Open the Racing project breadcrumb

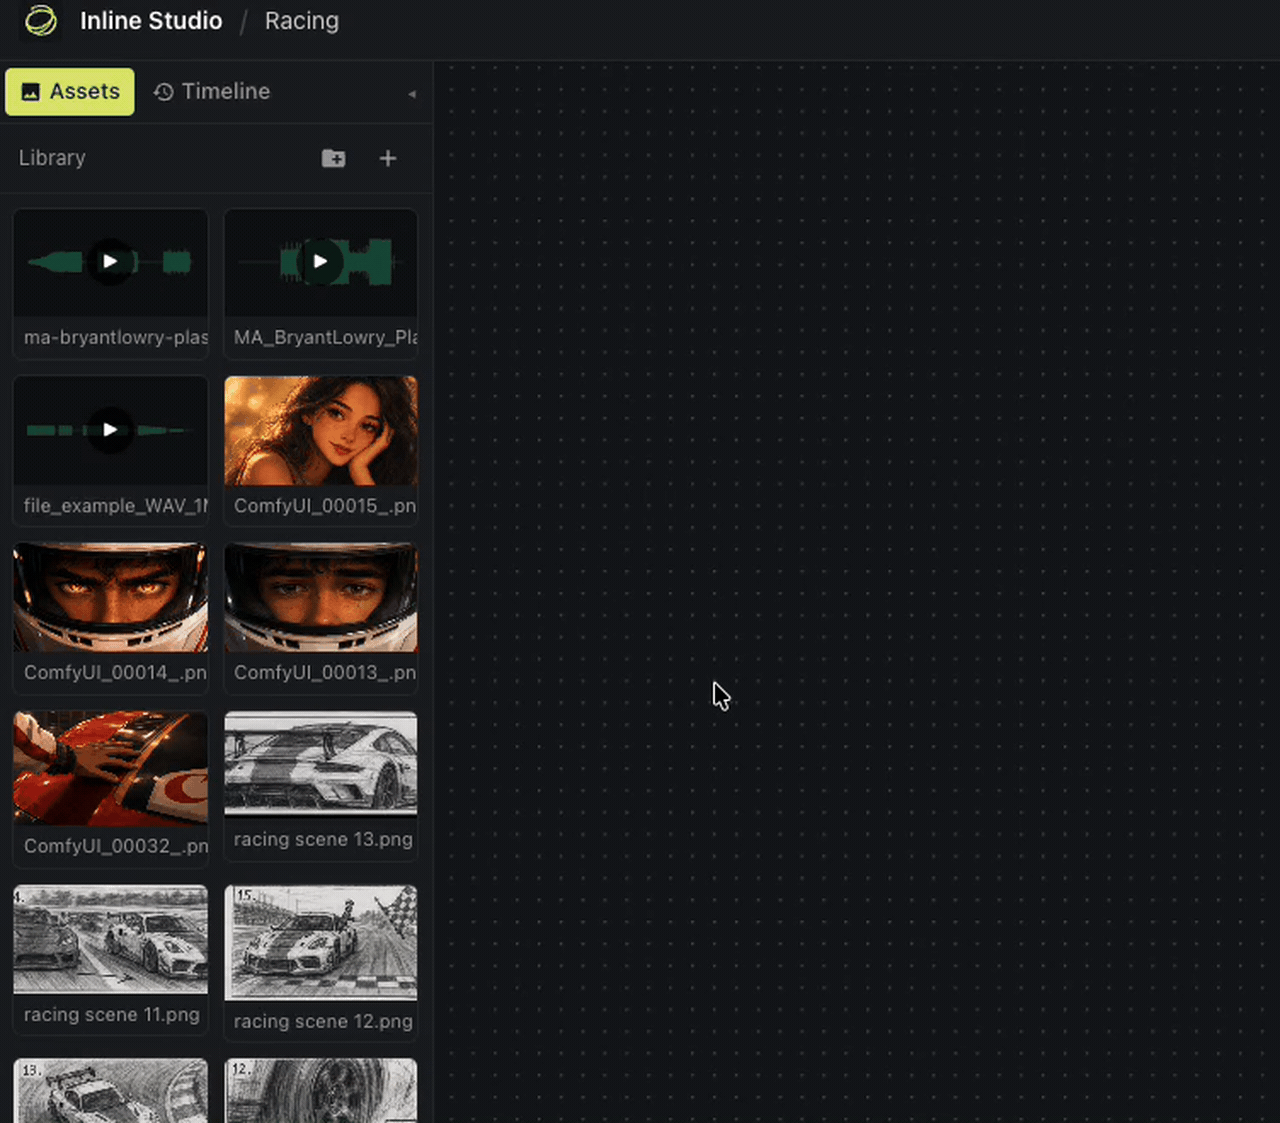point(301,21)
